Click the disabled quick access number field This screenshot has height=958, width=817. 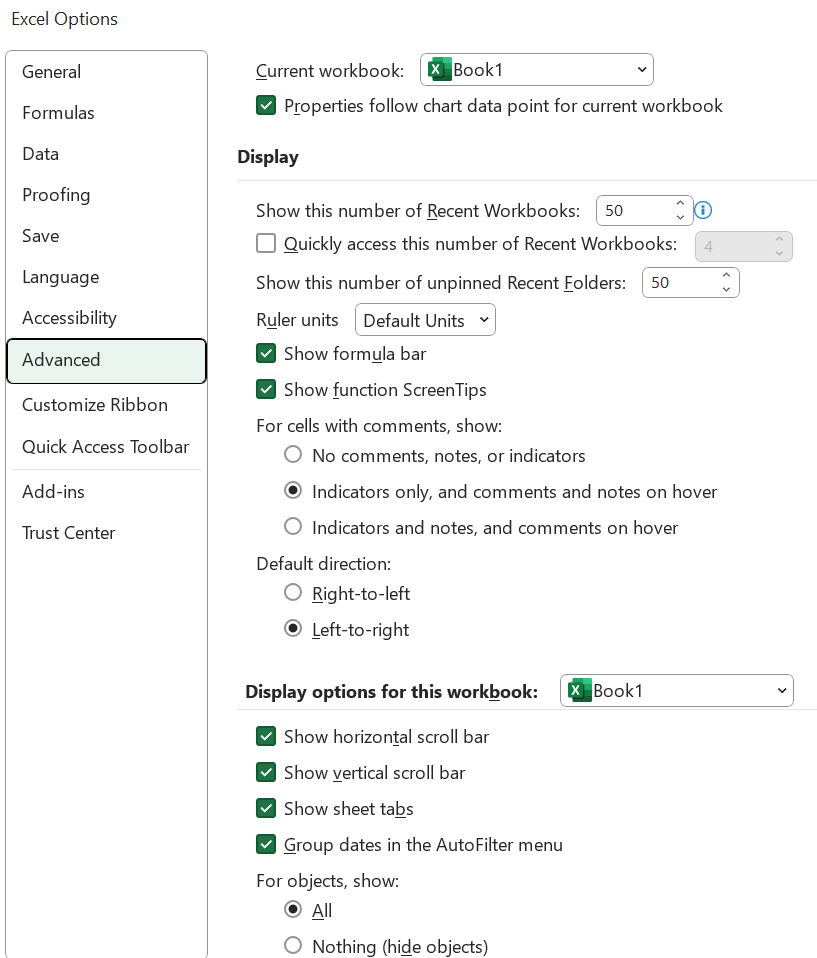[x=743, y=246]
